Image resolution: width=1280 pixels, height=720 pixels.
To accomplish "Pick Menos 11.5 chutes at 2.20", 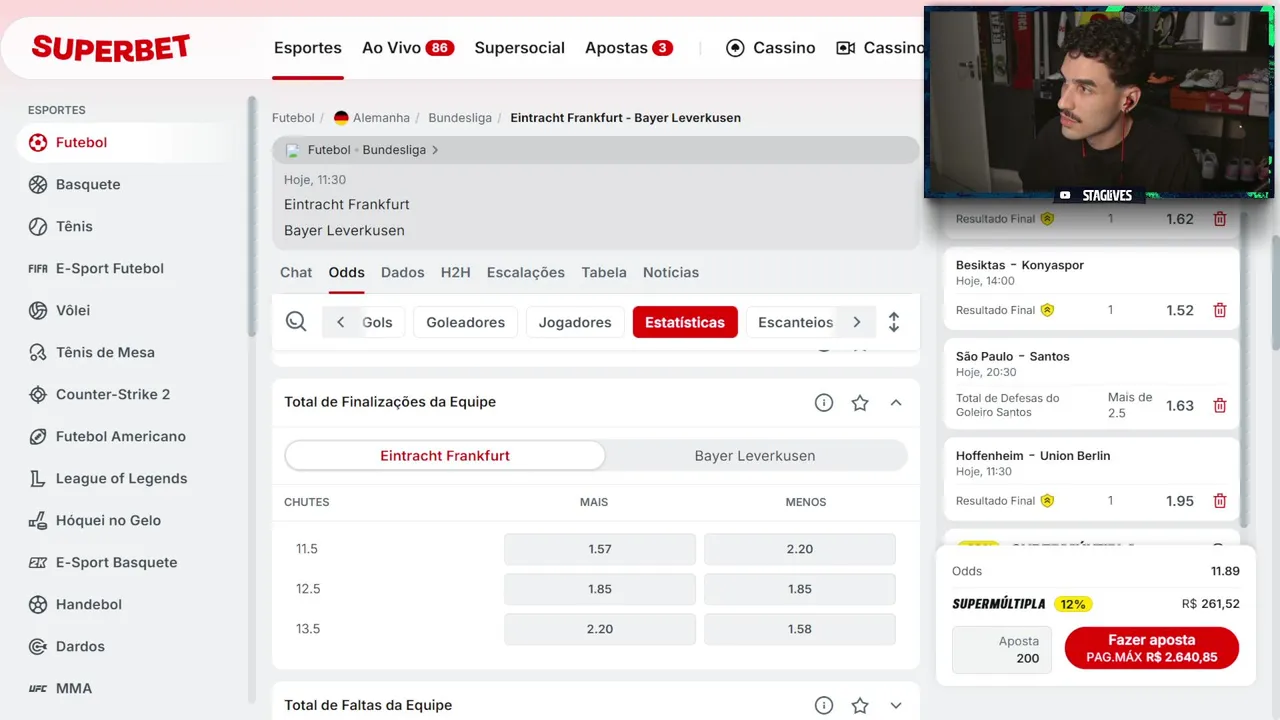I will [800, 549].
